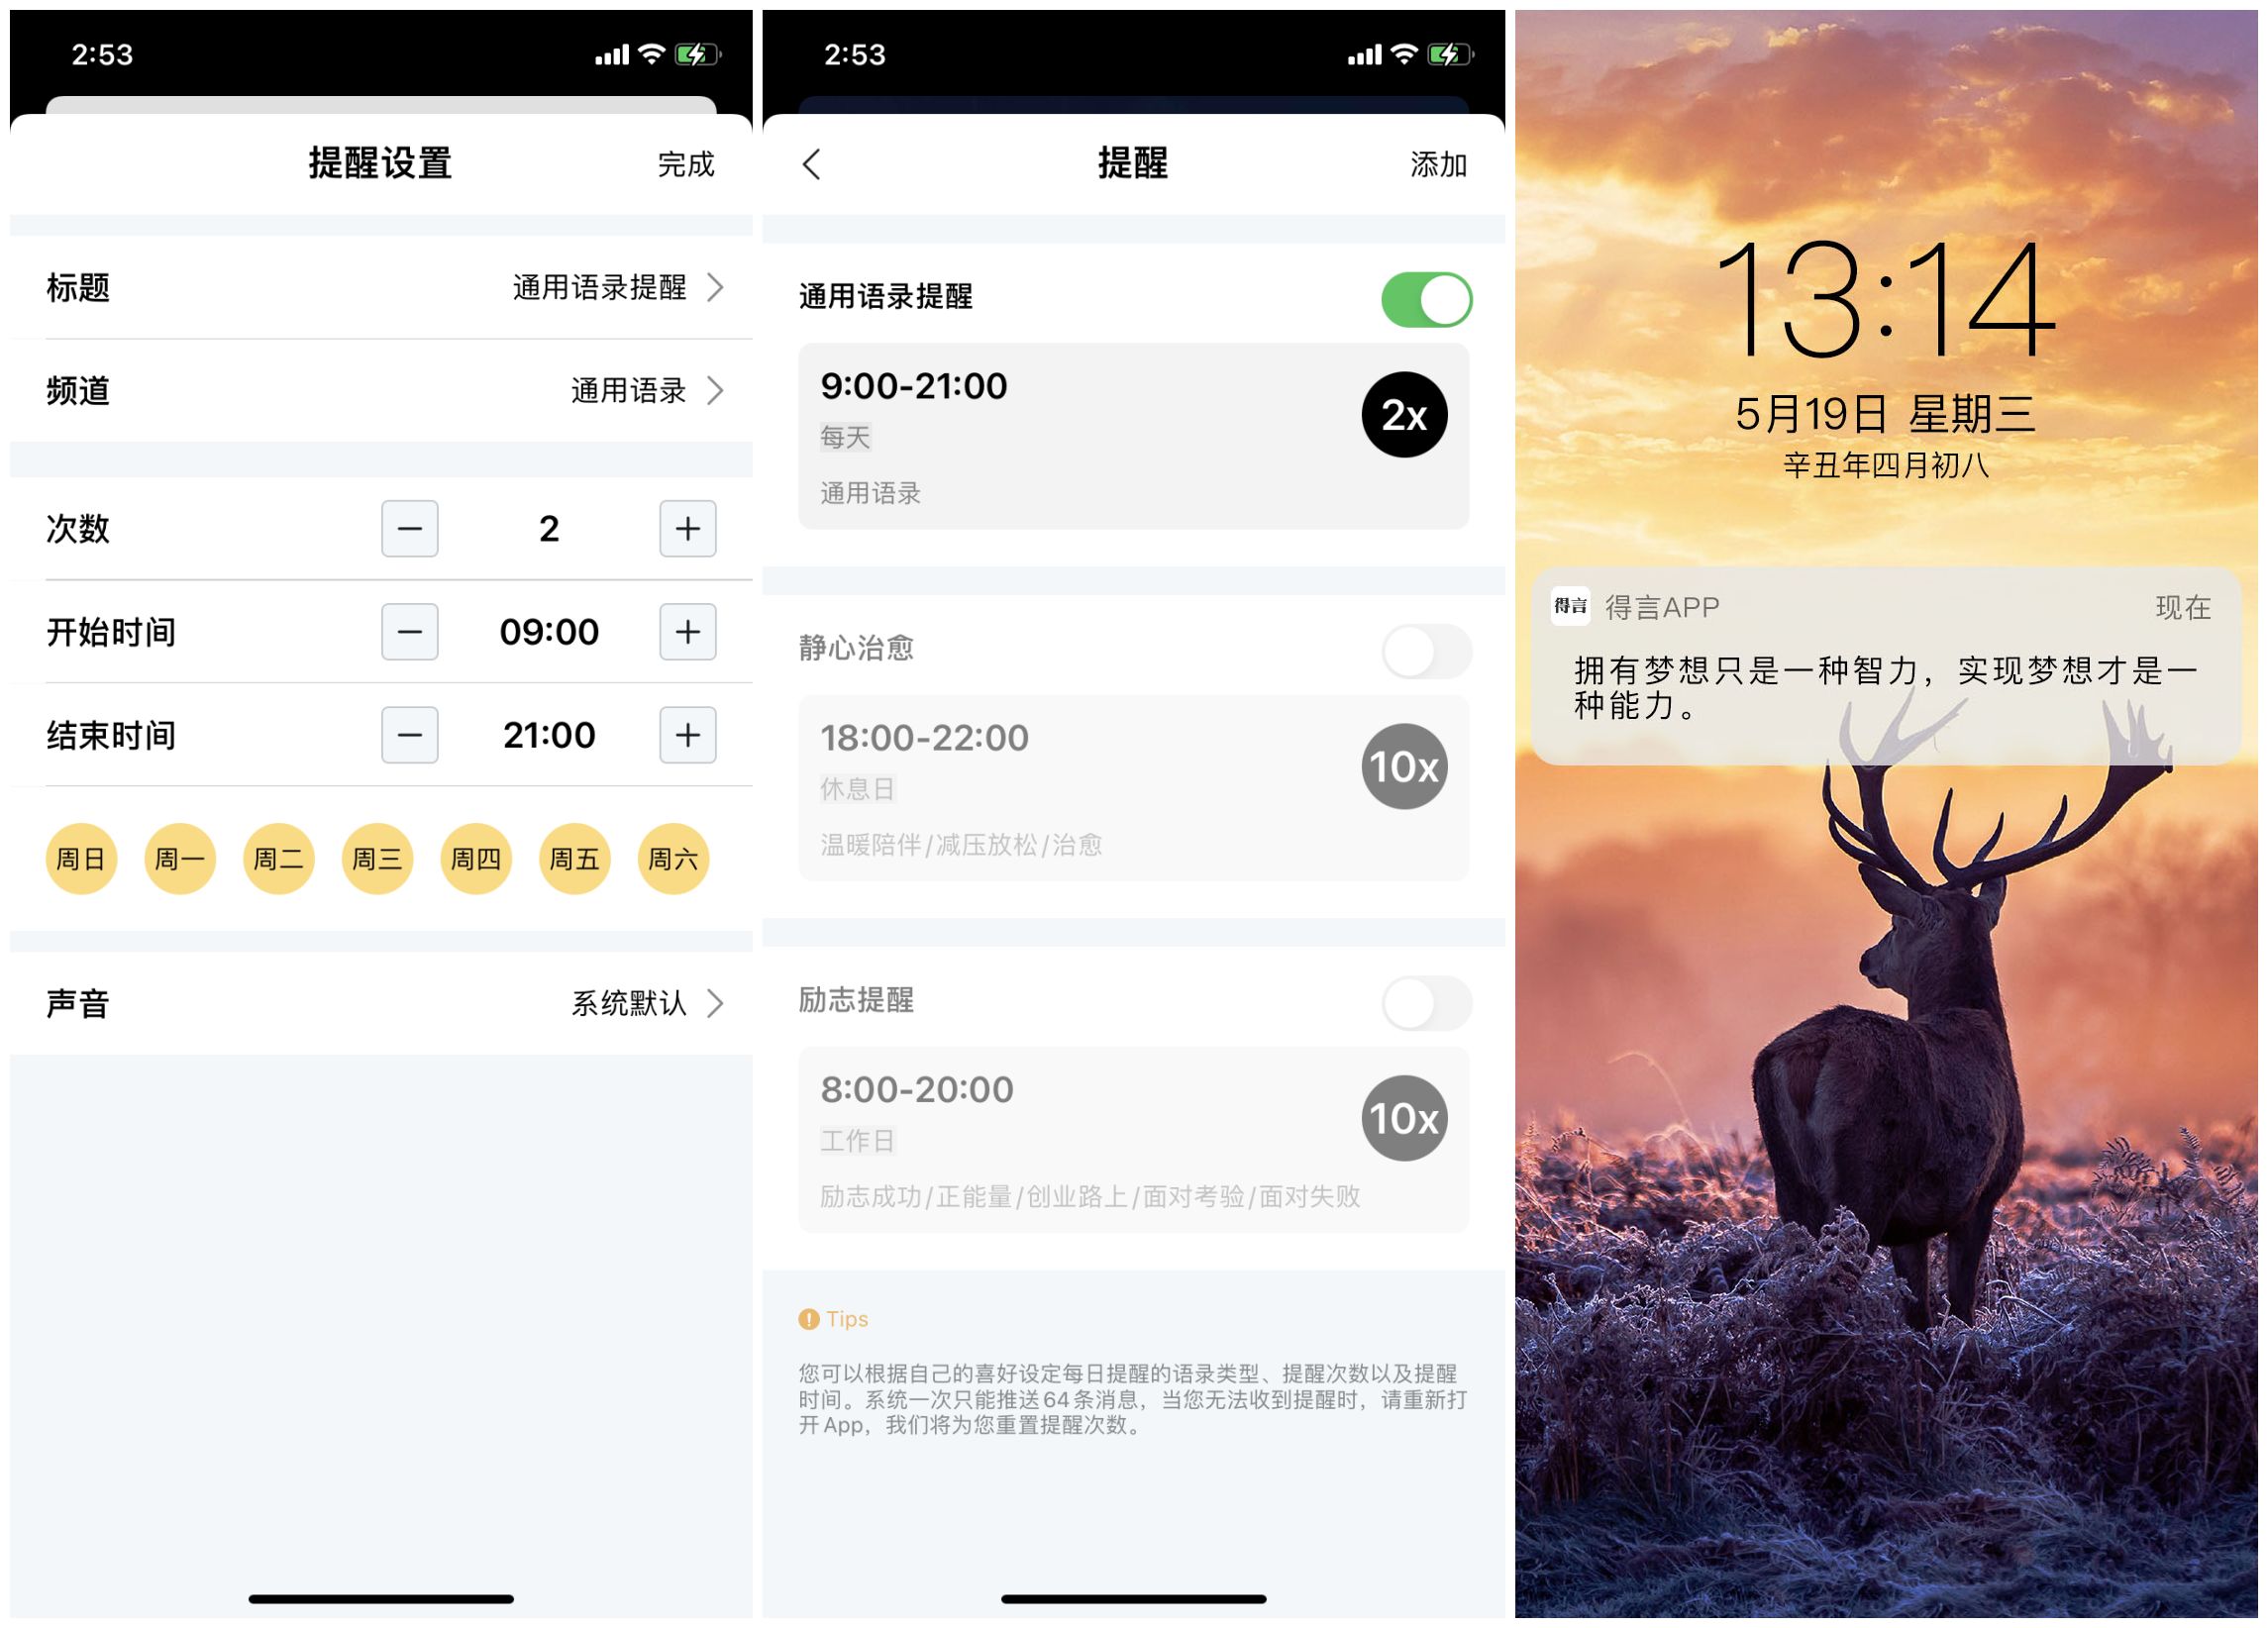This screenshot has height=1628, width=2268.
Task: Expand 声音 to change sound
Action: [380, 1005]
